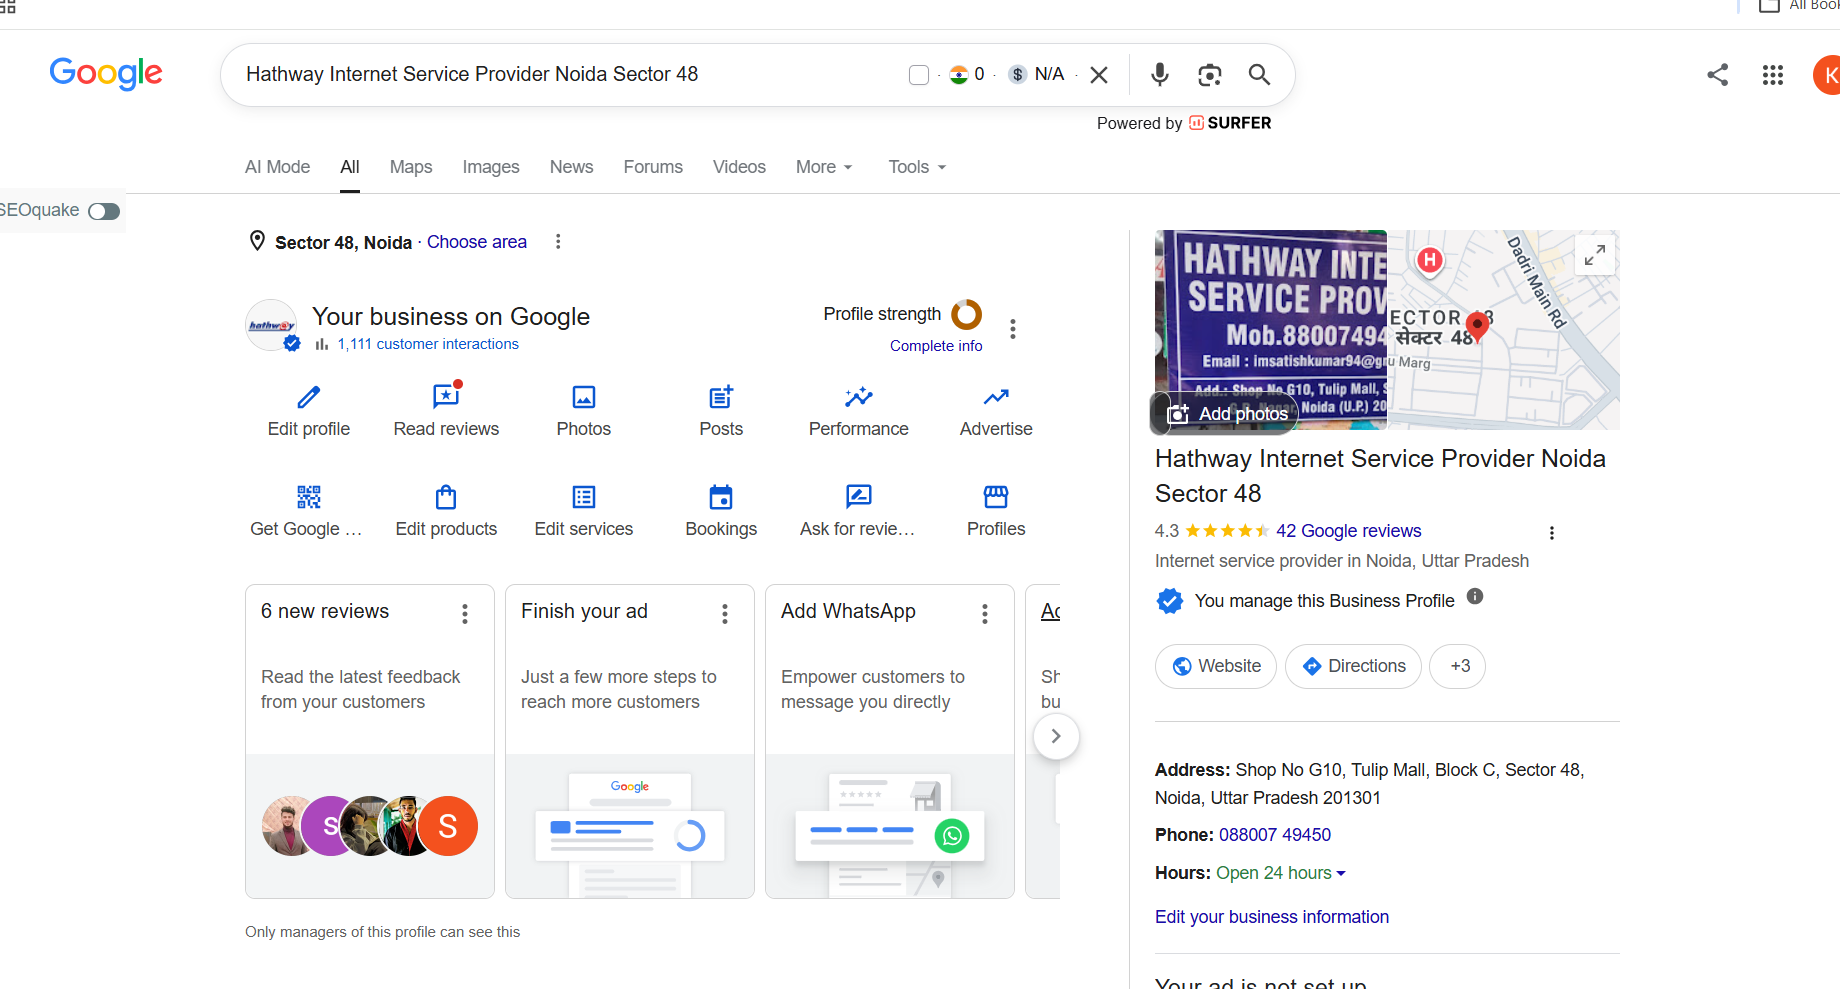Image resolution: width=1840 pixels, height=989 pixels.
Task: Open the Videos tab
Action: click(739, 167)
